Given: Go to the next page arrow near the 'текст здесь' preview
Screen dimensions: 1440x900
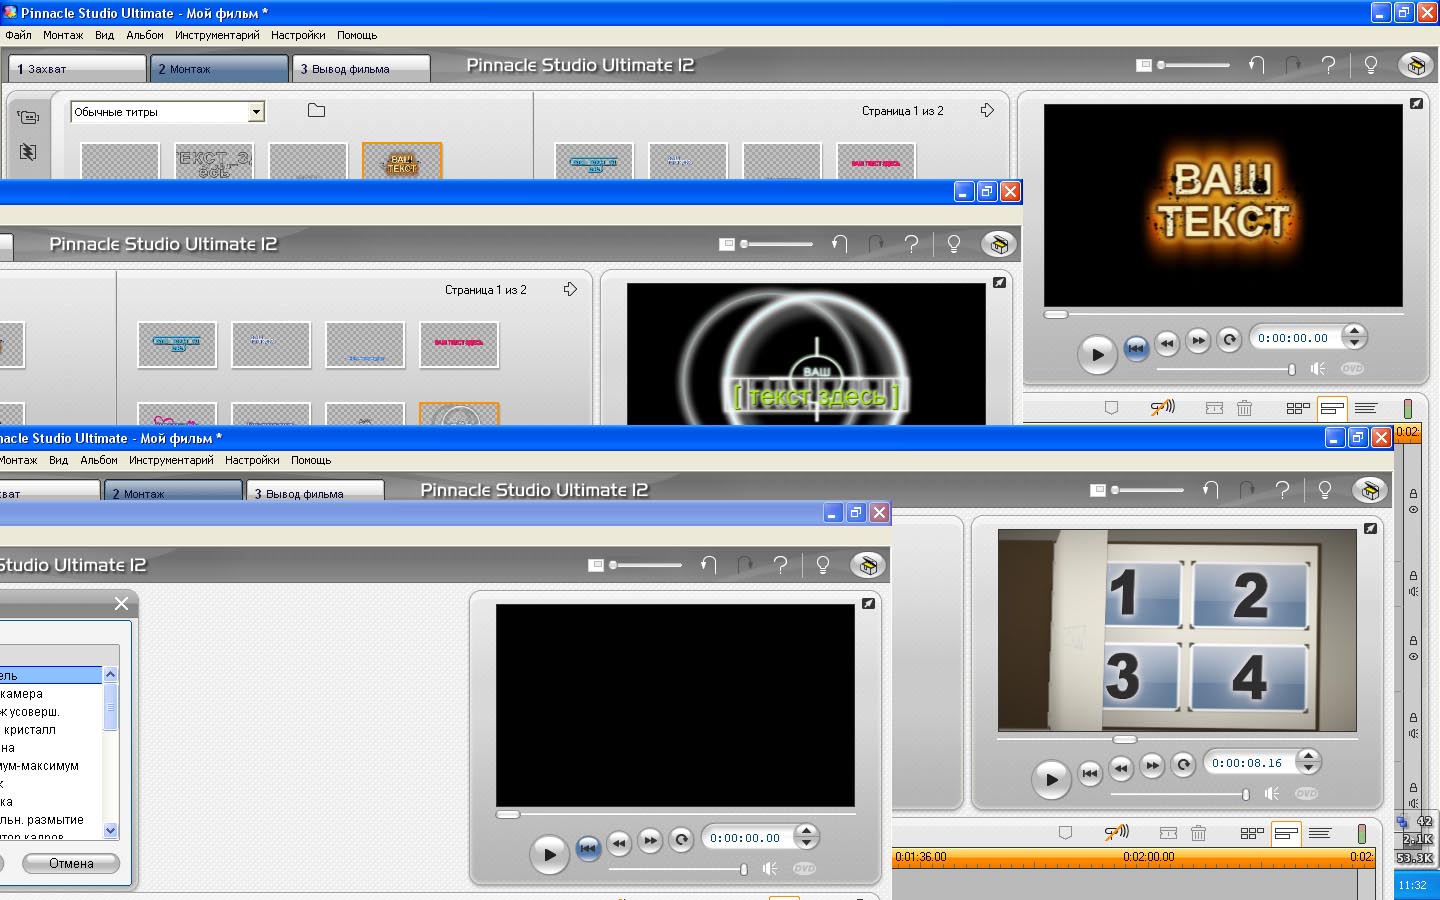Looking at the screenshot, I should 570,289.
